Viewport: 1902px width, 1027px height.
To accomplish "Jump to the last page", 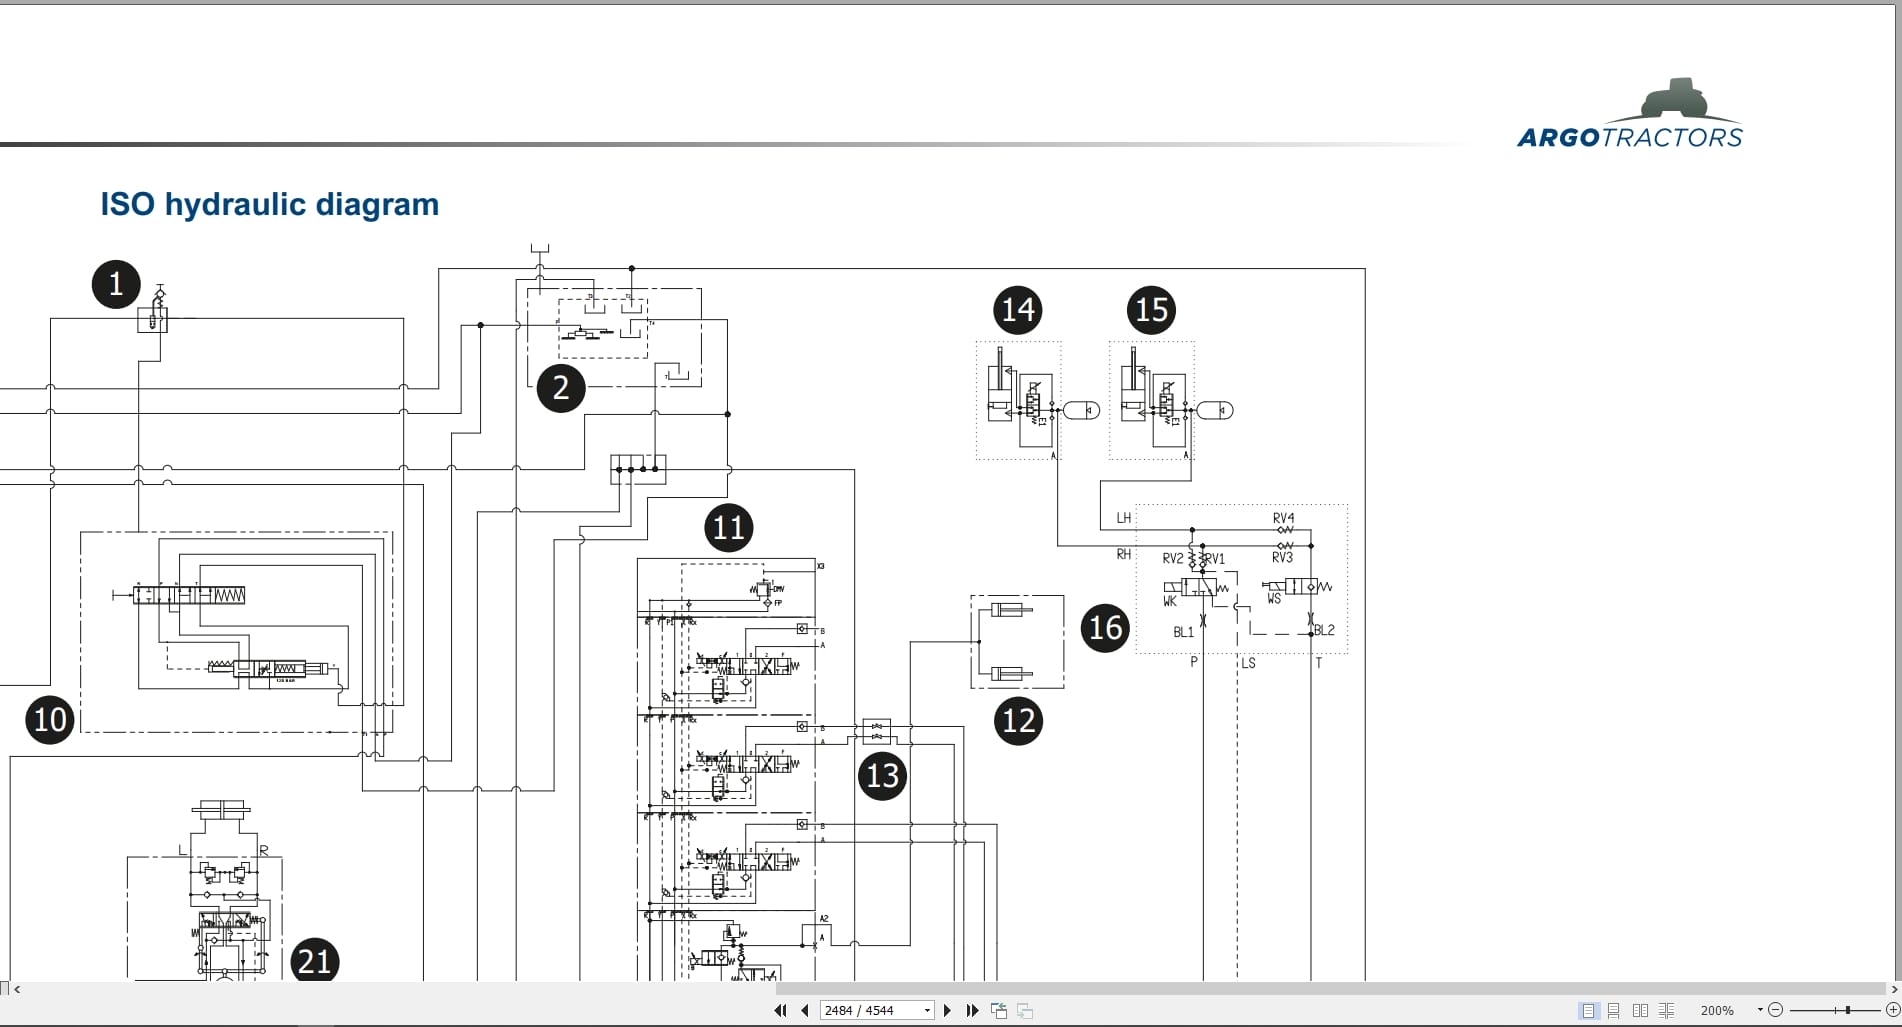I will (972, 1010).
